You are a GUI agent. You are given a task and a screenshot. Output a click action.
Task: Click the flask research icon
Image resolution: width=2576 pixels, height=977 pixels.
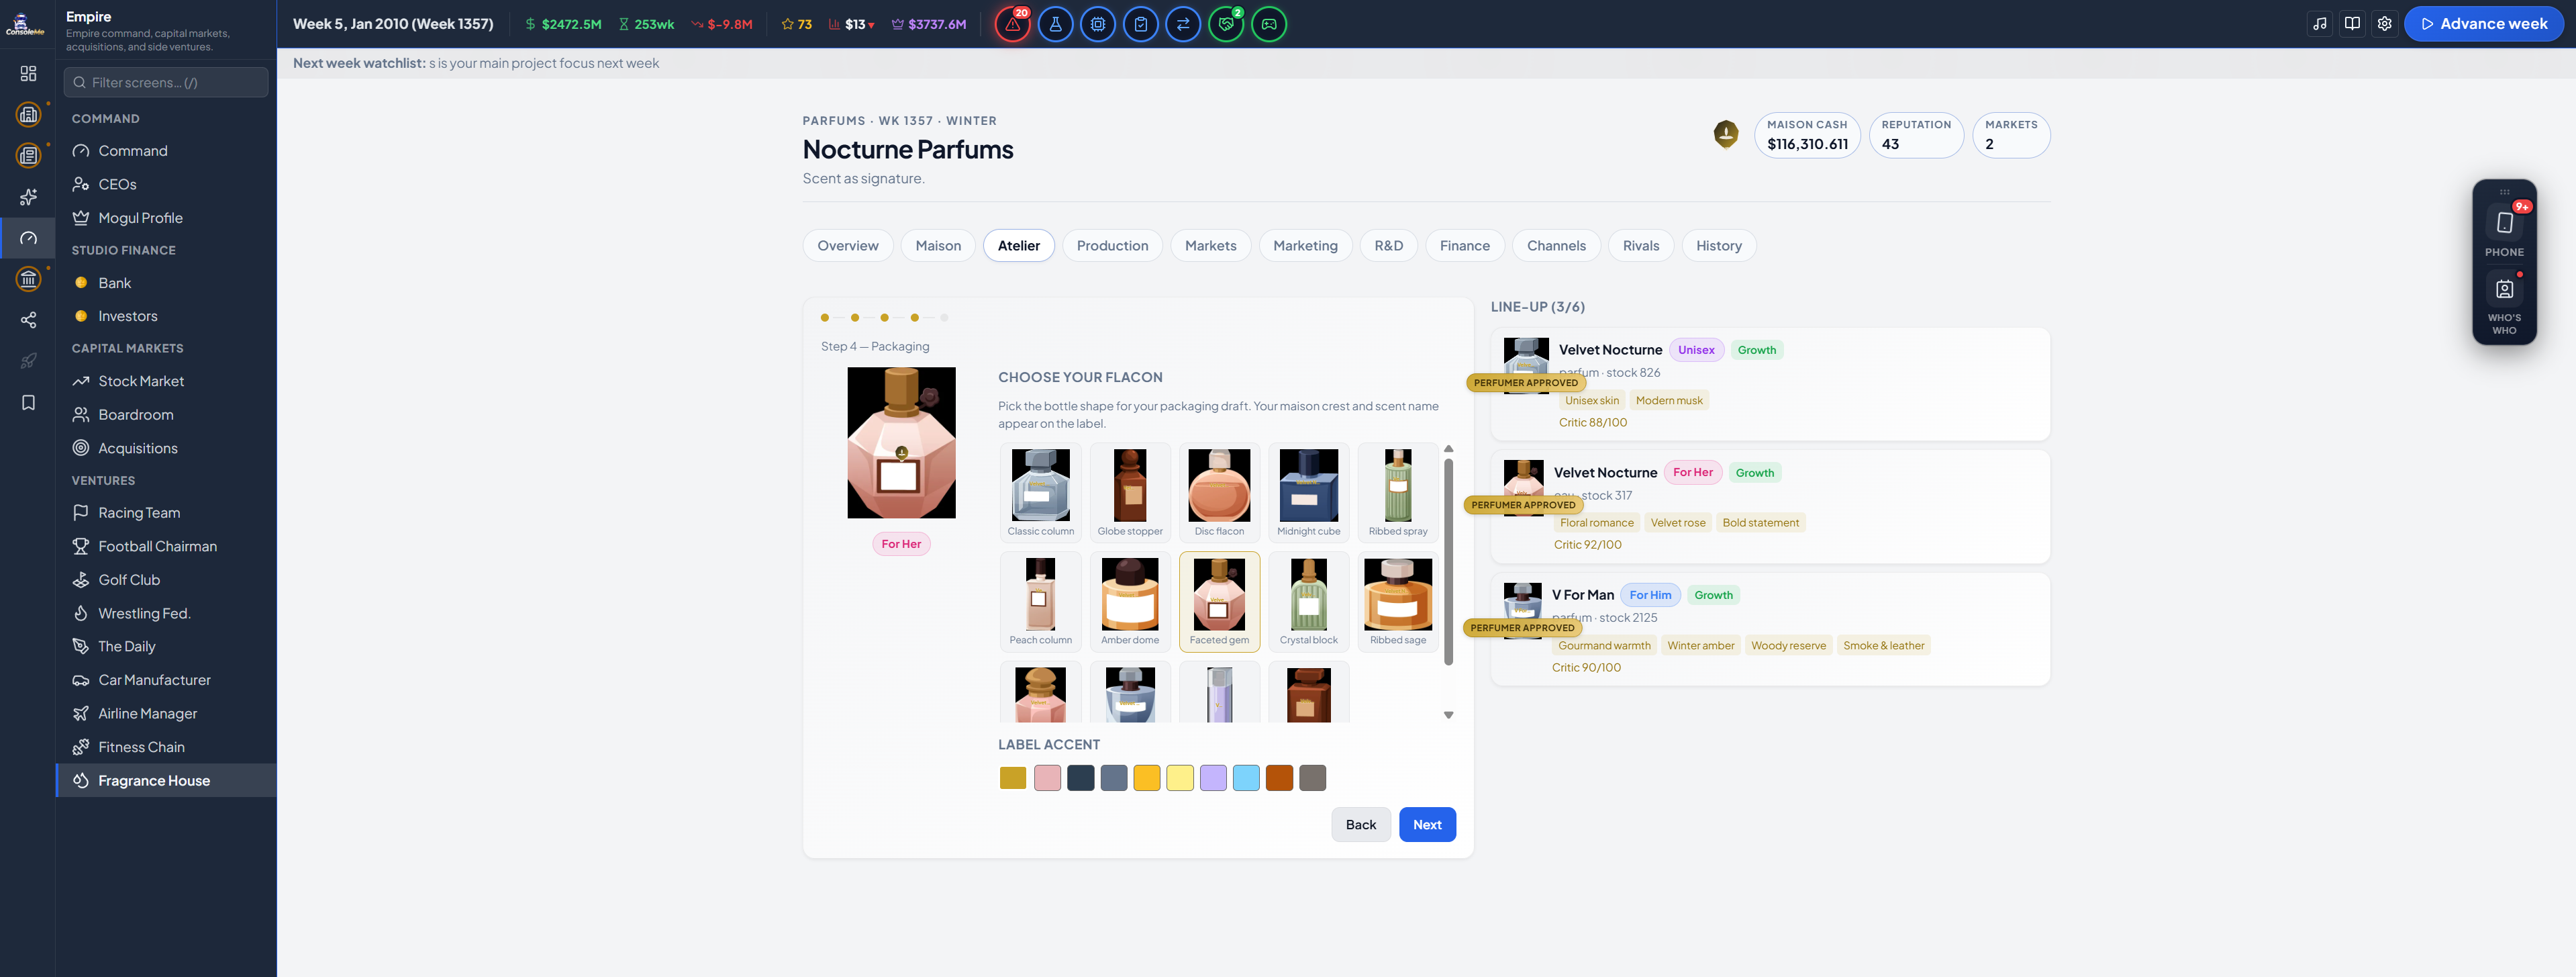1055,24
